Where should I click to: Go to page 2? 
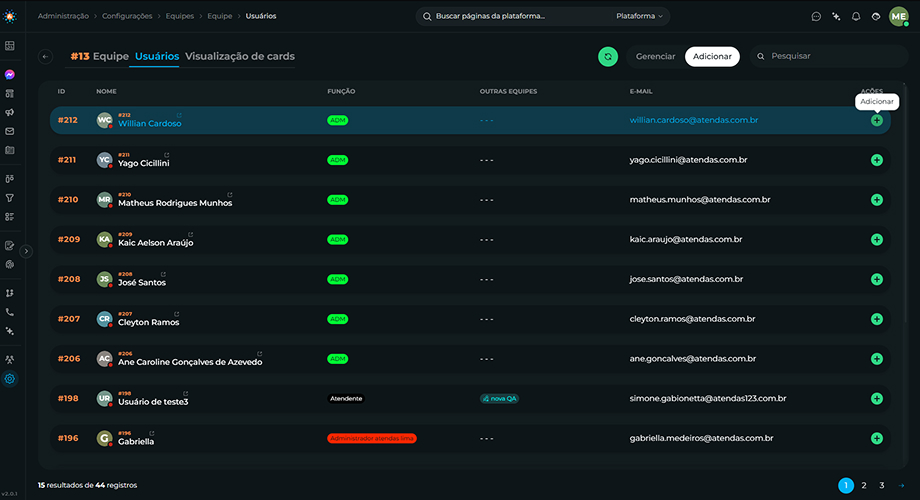coord(864,485)
